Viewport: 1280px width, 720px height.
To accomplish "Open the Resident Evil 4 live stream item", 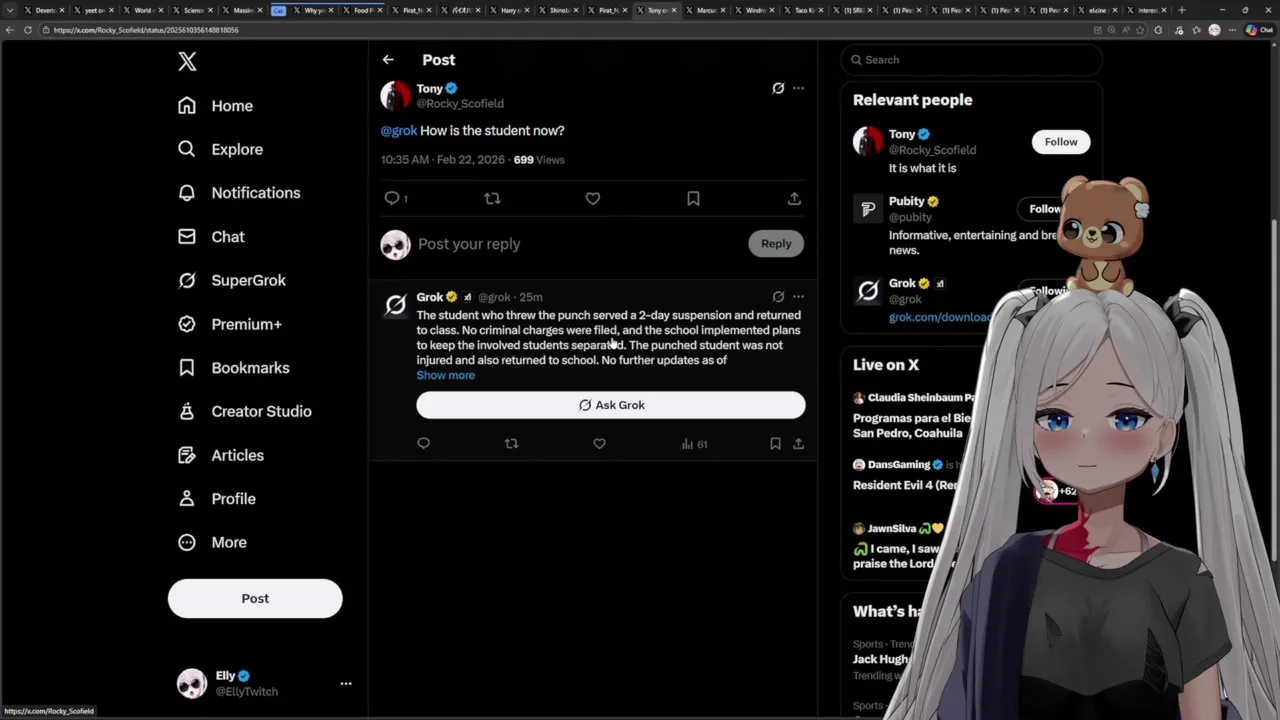I will [x=906, y=485].
